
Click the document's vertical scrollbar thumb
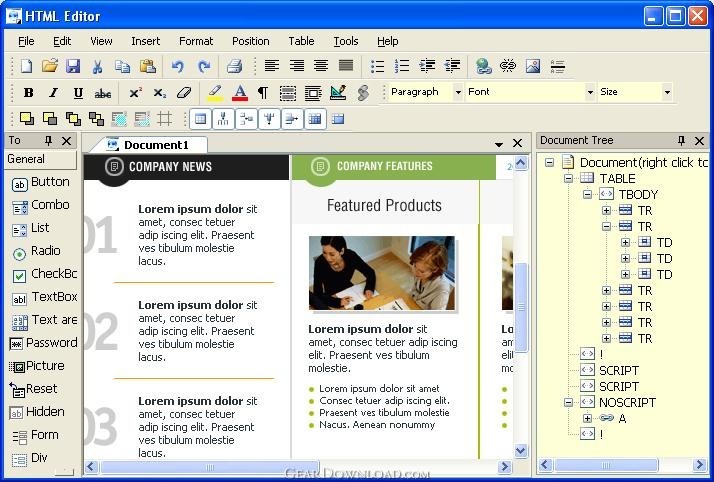point(520,305)
